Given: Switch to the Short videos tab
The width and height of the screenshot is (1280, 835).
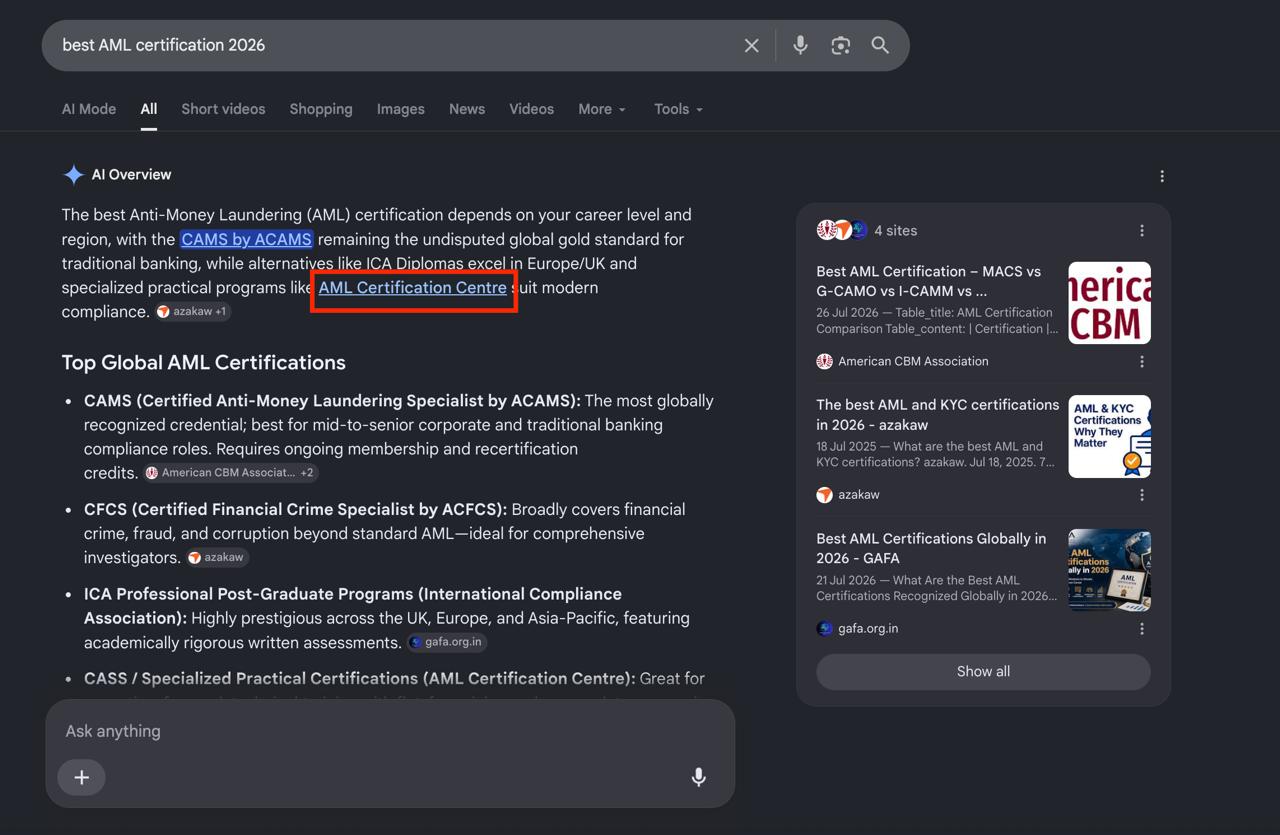Looking at the screenshot, I should tap(223, 109).
